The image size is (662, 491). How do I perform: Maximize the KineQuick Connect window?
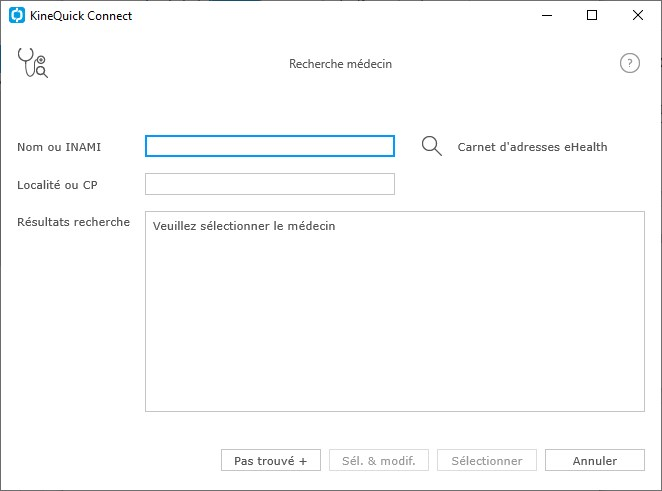(x=592, y=16)
